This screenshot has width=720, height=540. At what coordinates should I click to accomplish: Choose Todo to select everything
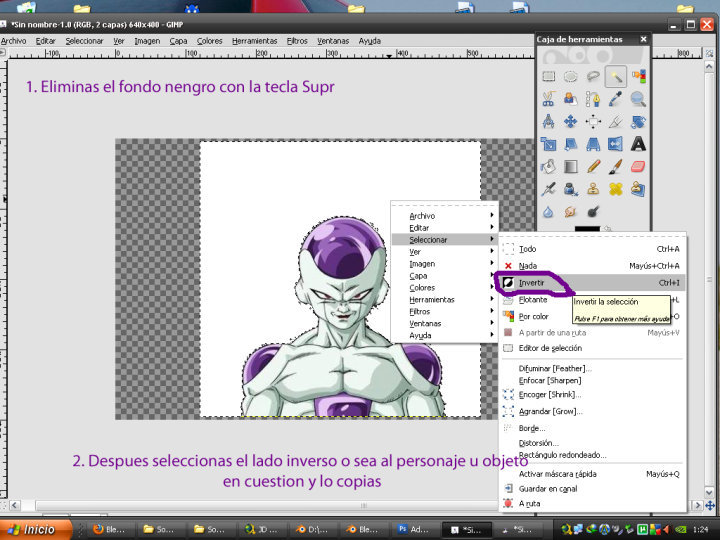point(592,249)
